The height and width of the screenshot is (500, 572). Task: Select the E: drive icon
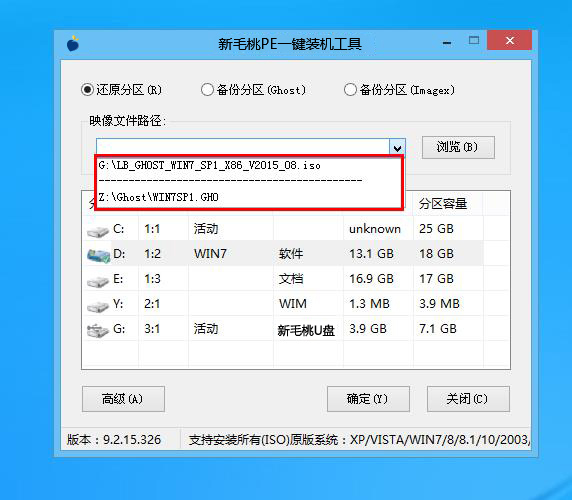(98, 281)
